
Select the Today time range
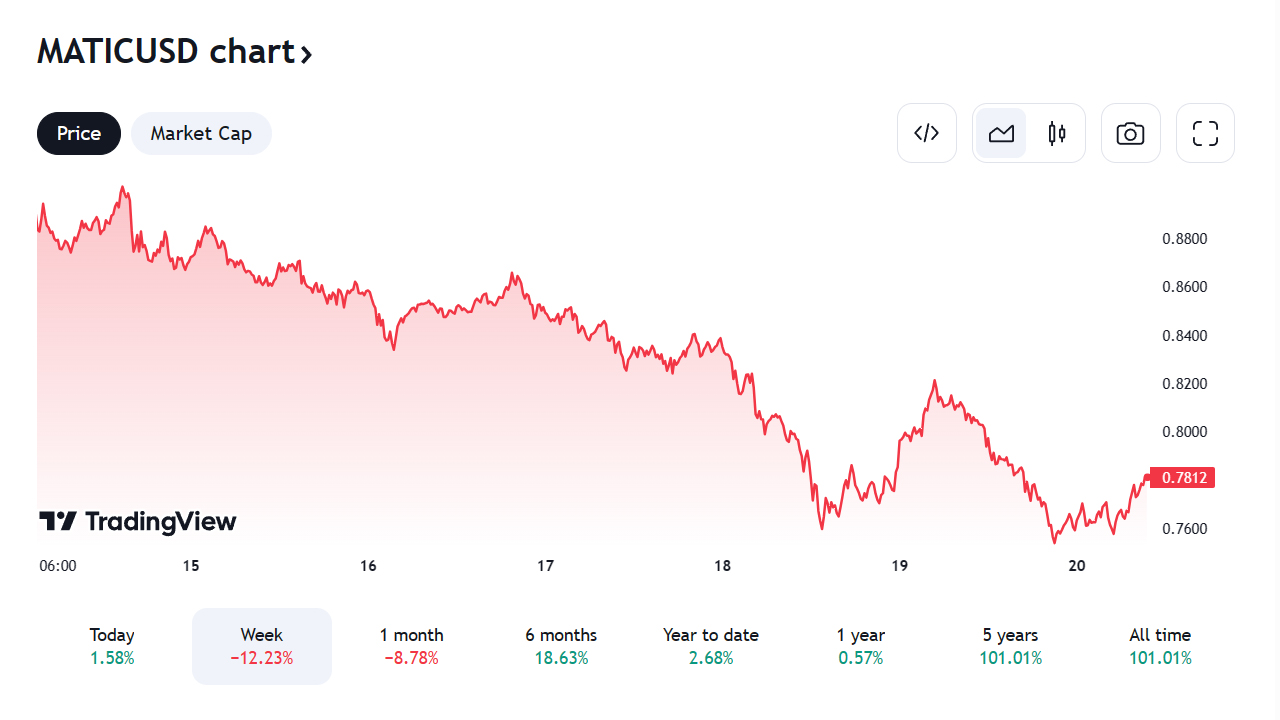coord(112,646)
